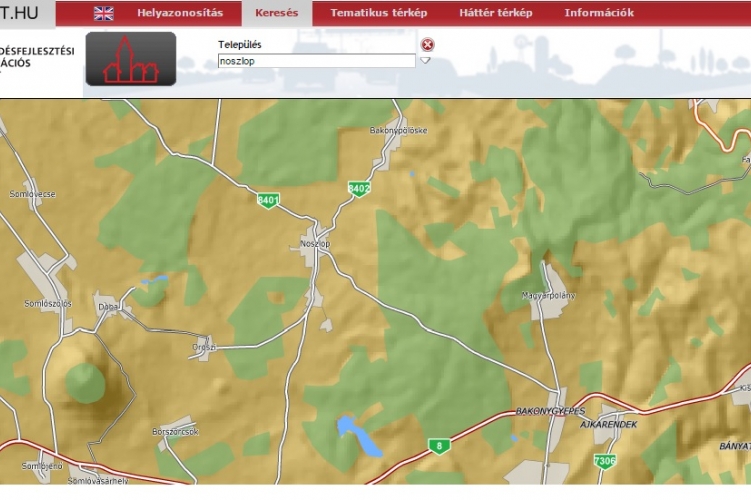
Task: Switch to the Háttér térkép tab
Action: pos(495,13)
